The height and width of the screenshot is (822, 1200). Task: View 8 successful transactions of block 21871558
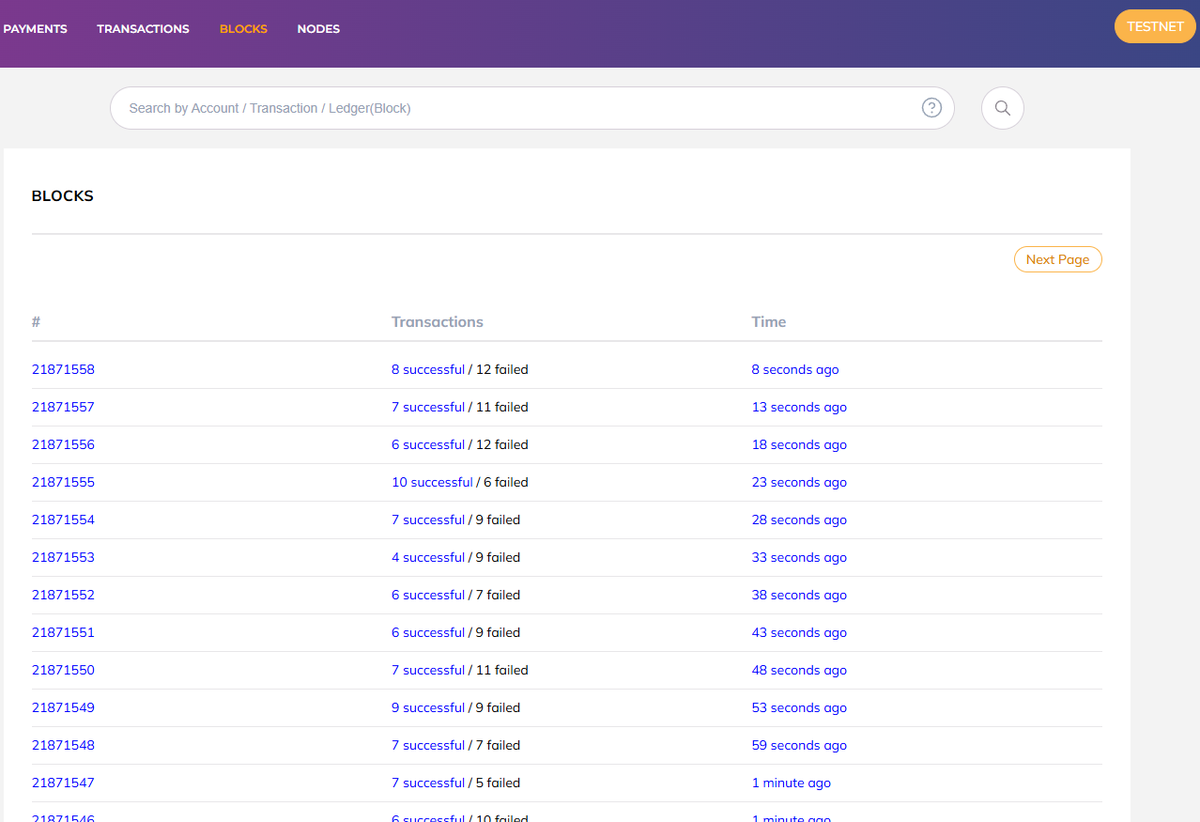[x=428, y=370]
